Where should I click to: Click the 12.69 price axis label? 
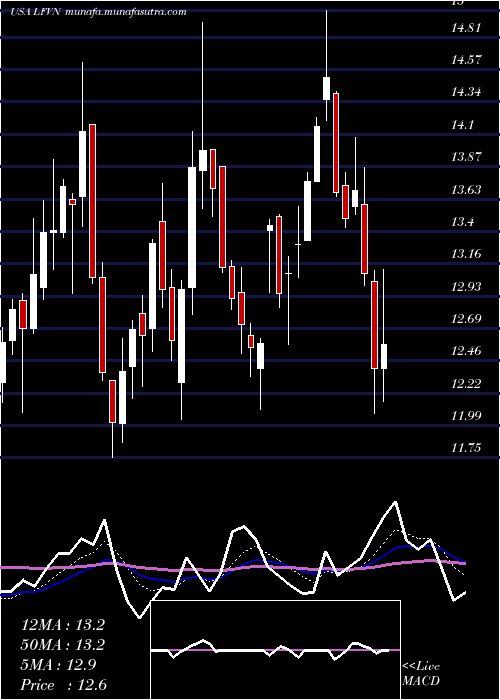coord(466,319)
